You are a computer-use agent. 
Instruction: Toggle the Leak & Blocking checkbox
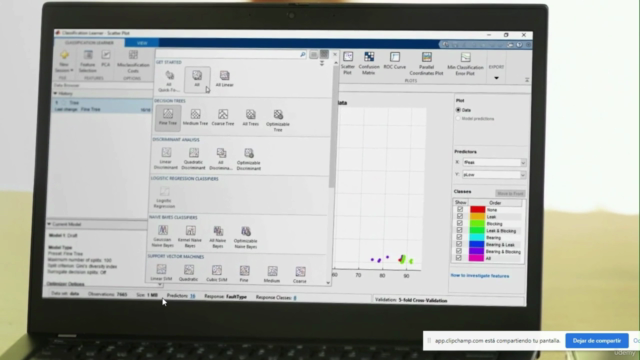coord(460,230)
